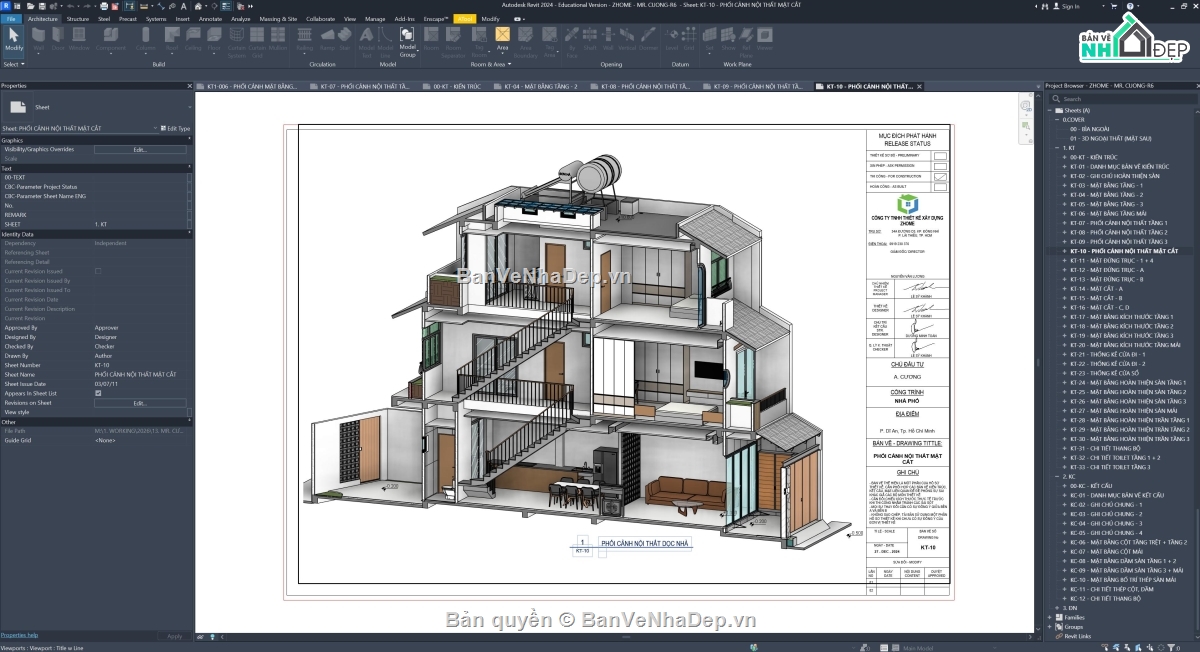Toggle Appears In Sheet List checkbox
The height and width of the screenshot is (652, 1200).
98,393
